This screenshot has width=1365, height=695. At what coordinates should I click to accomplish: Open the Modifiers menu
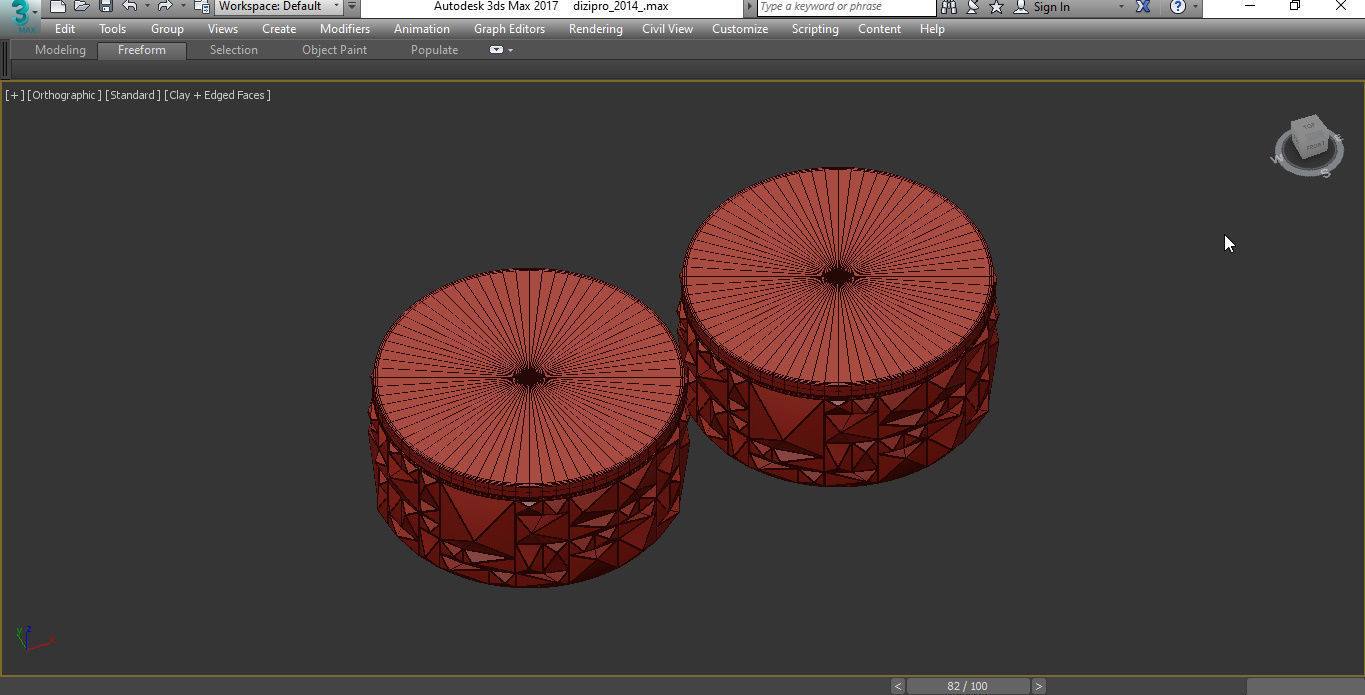click(345, 29)
